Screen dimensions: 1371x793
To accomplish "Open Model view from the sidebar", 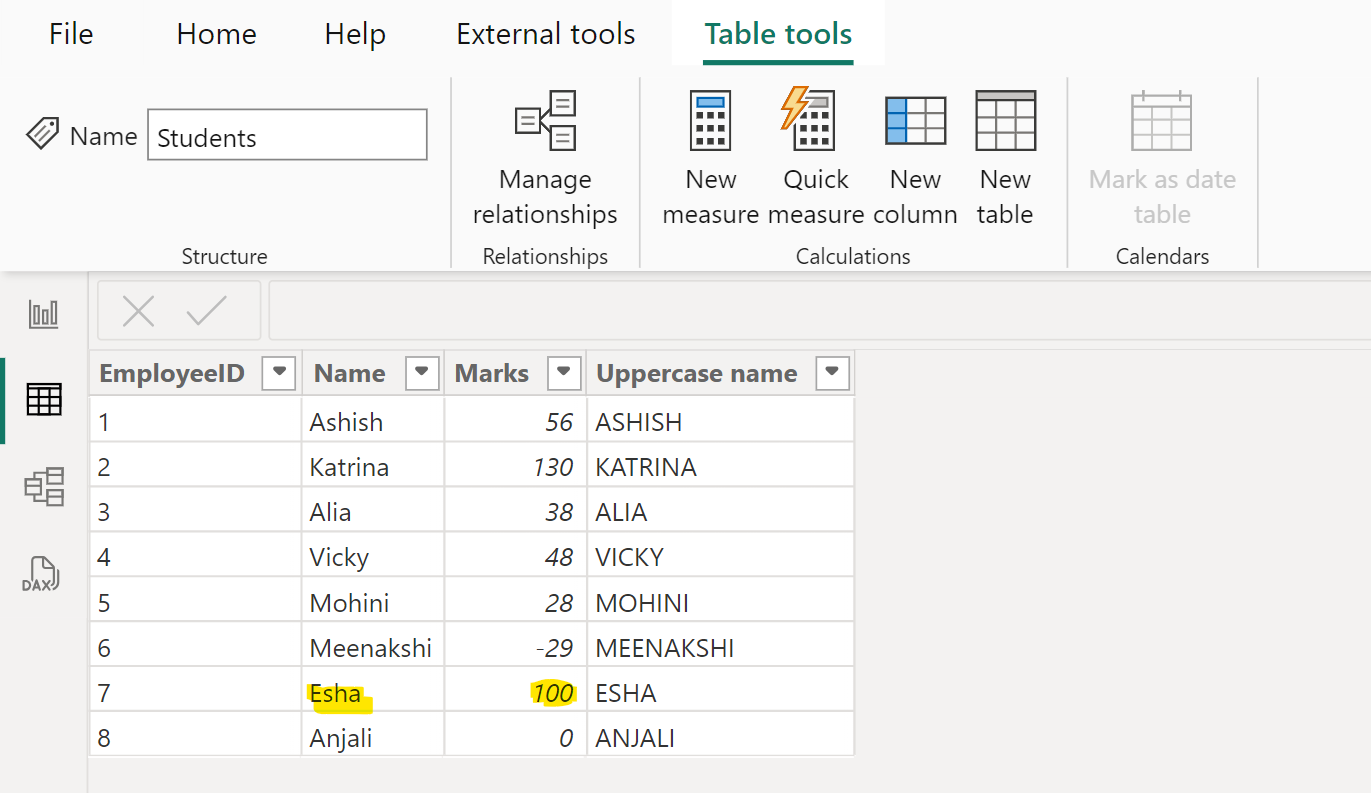I will coord(43,487).
